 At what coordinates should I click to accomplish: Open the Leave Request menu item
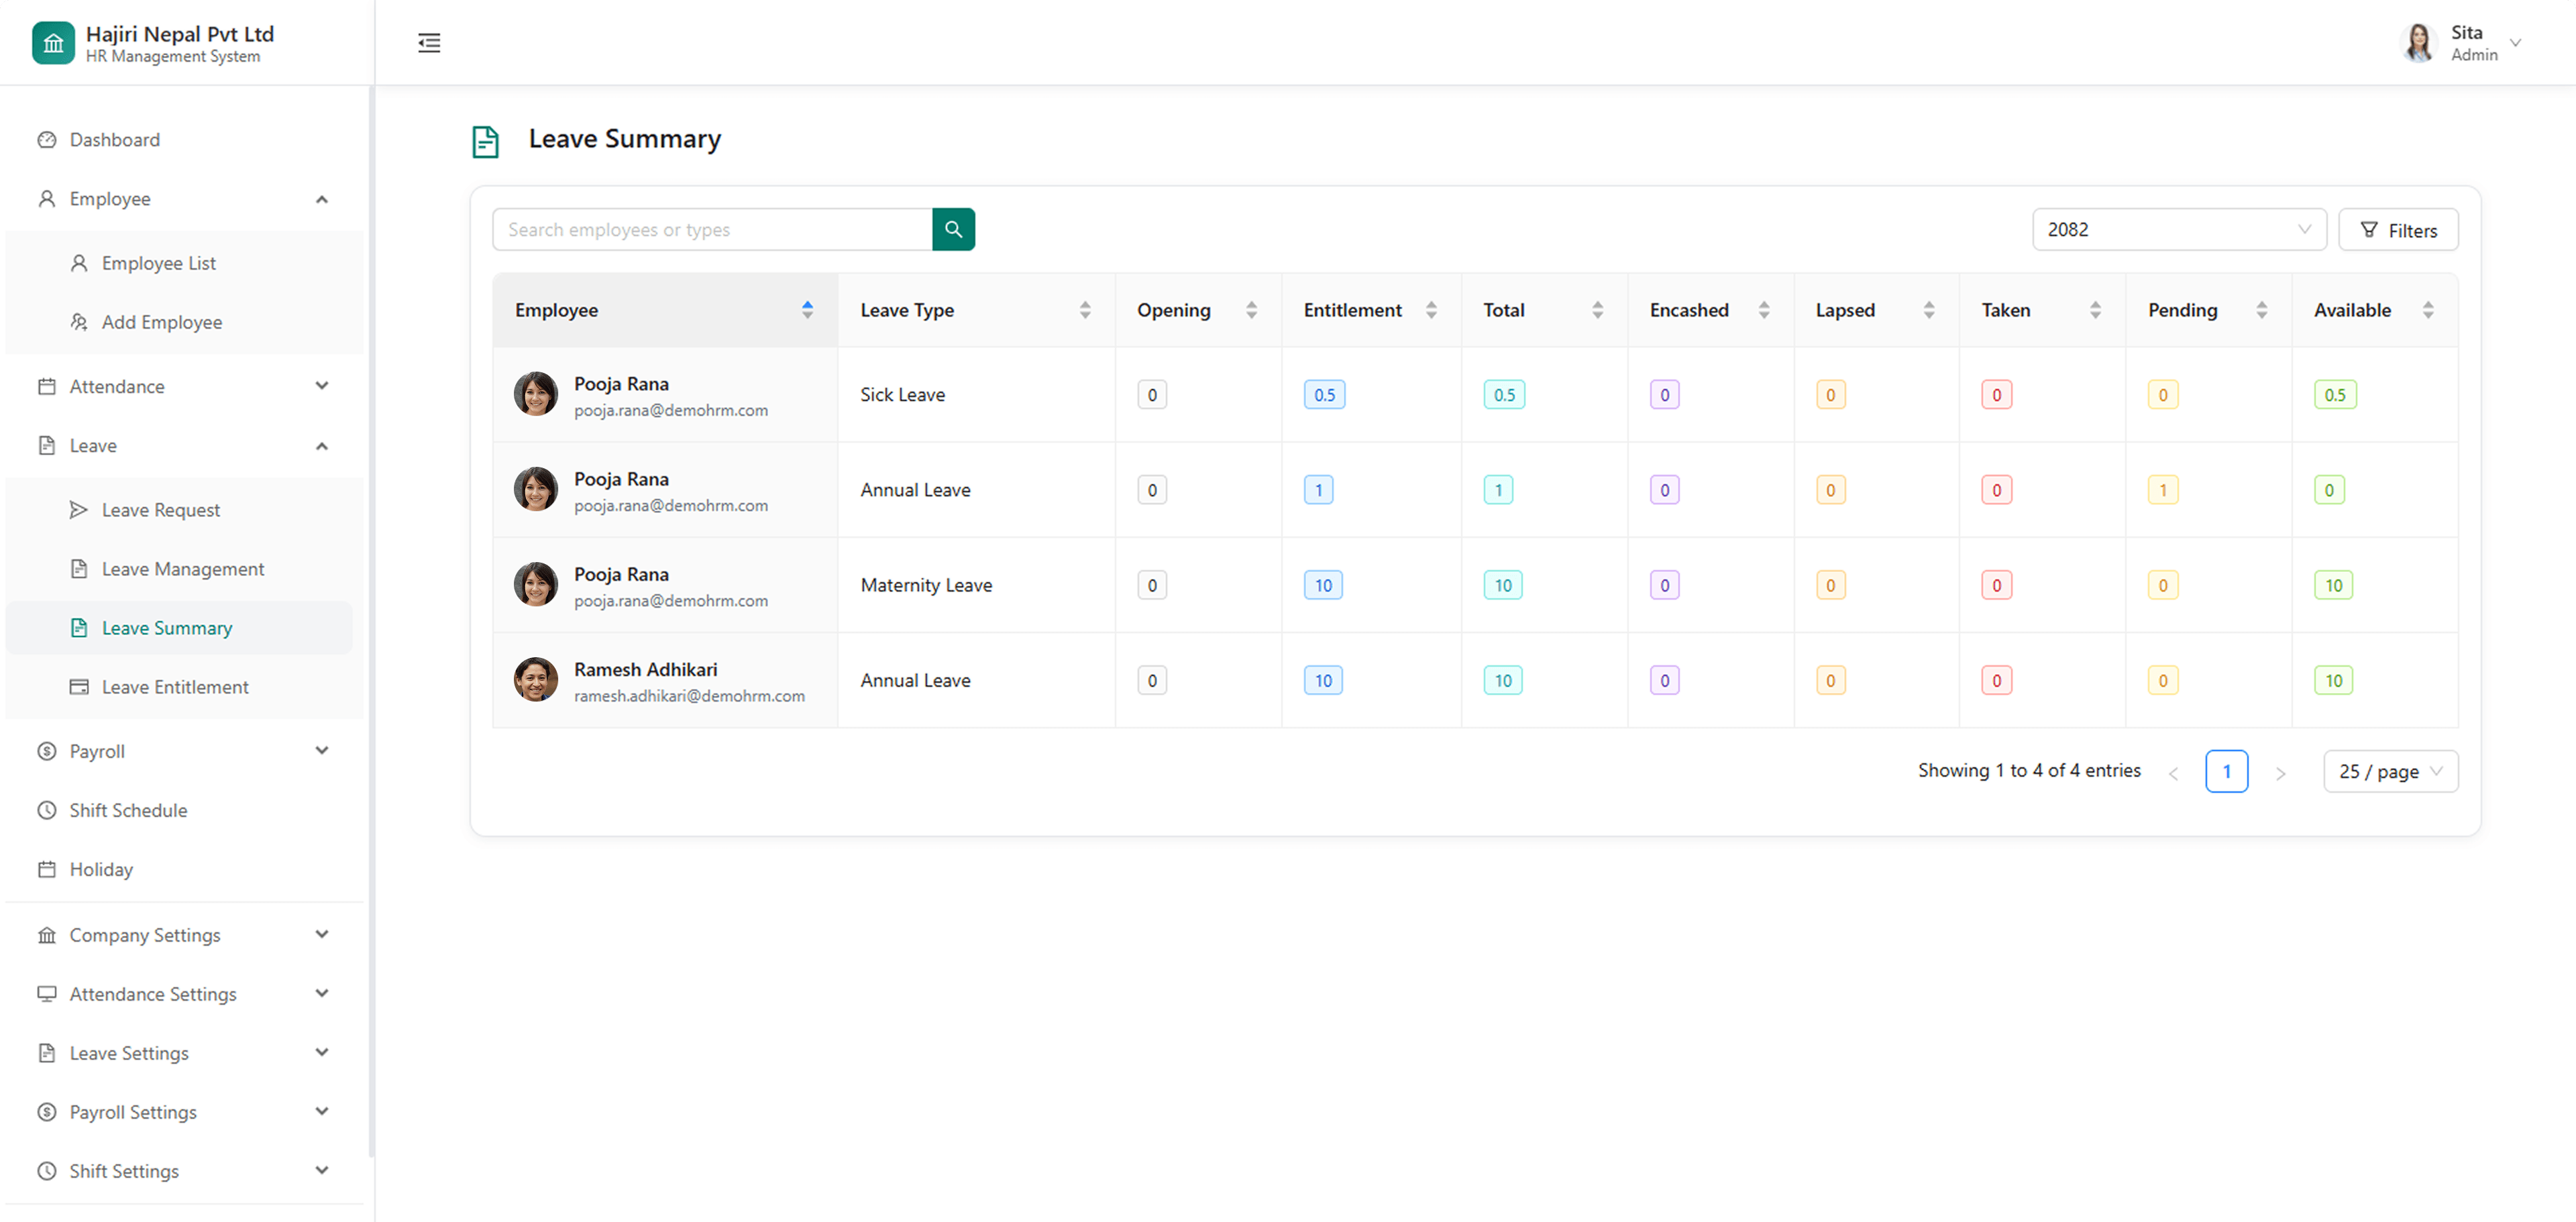pyautogui.click(x=160, y=510)
